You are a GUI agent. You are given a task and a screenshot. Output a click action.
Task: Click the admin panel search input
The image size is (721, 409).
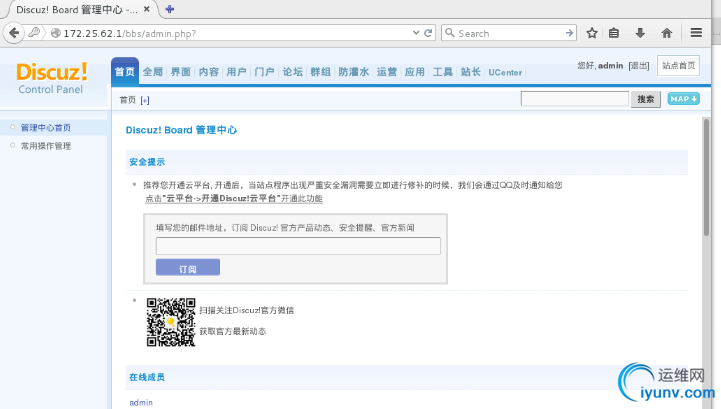[574, 98]
